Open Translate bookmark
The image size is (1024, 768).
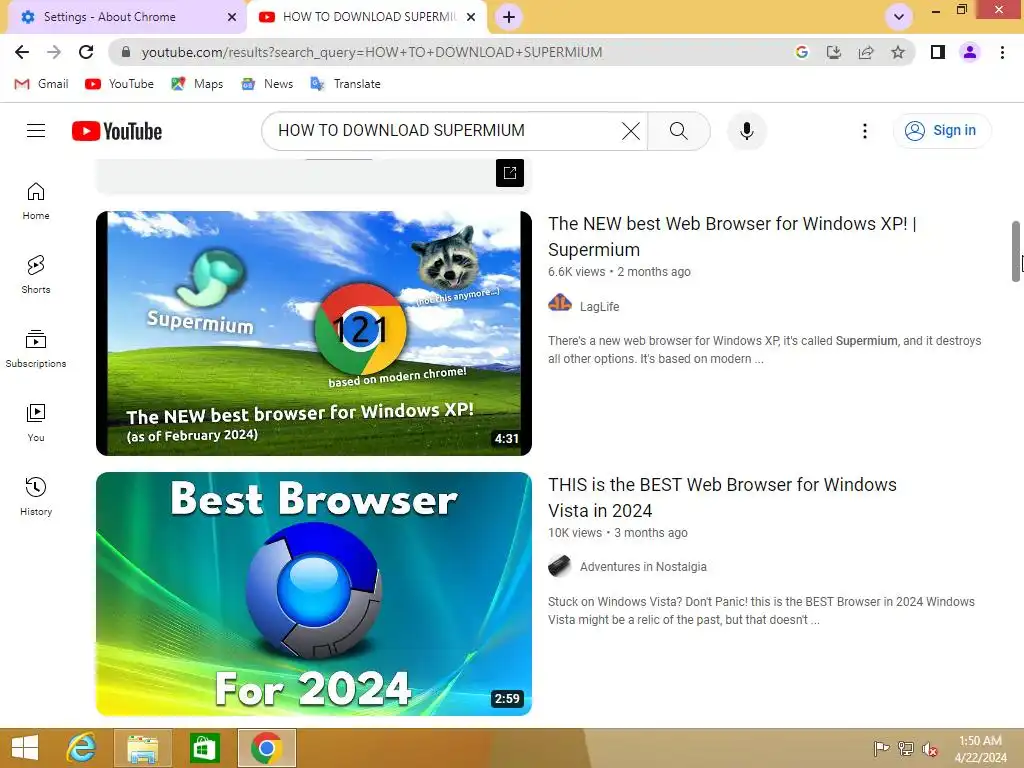pos(345,84)
